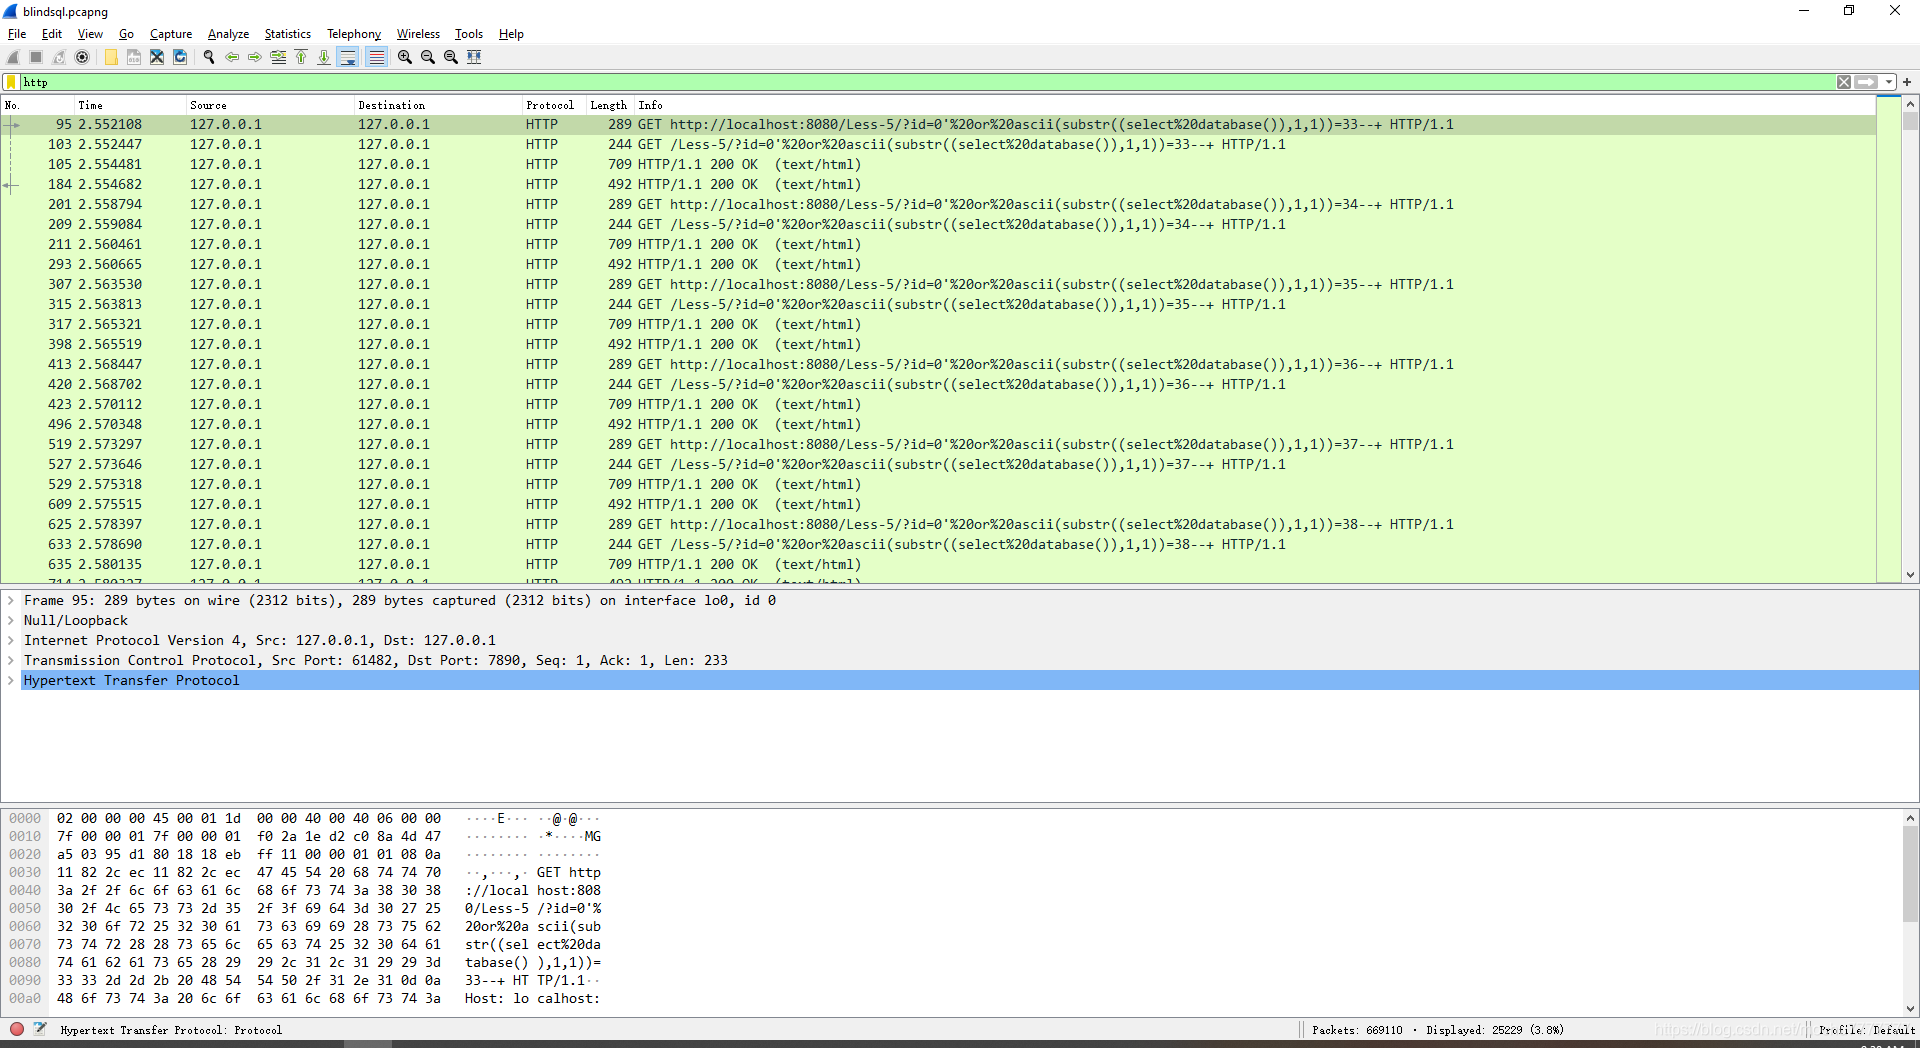Viewport: 1920px width, 1048px height.
Task: Open the Analyze menu
Action: click(228, 34)
